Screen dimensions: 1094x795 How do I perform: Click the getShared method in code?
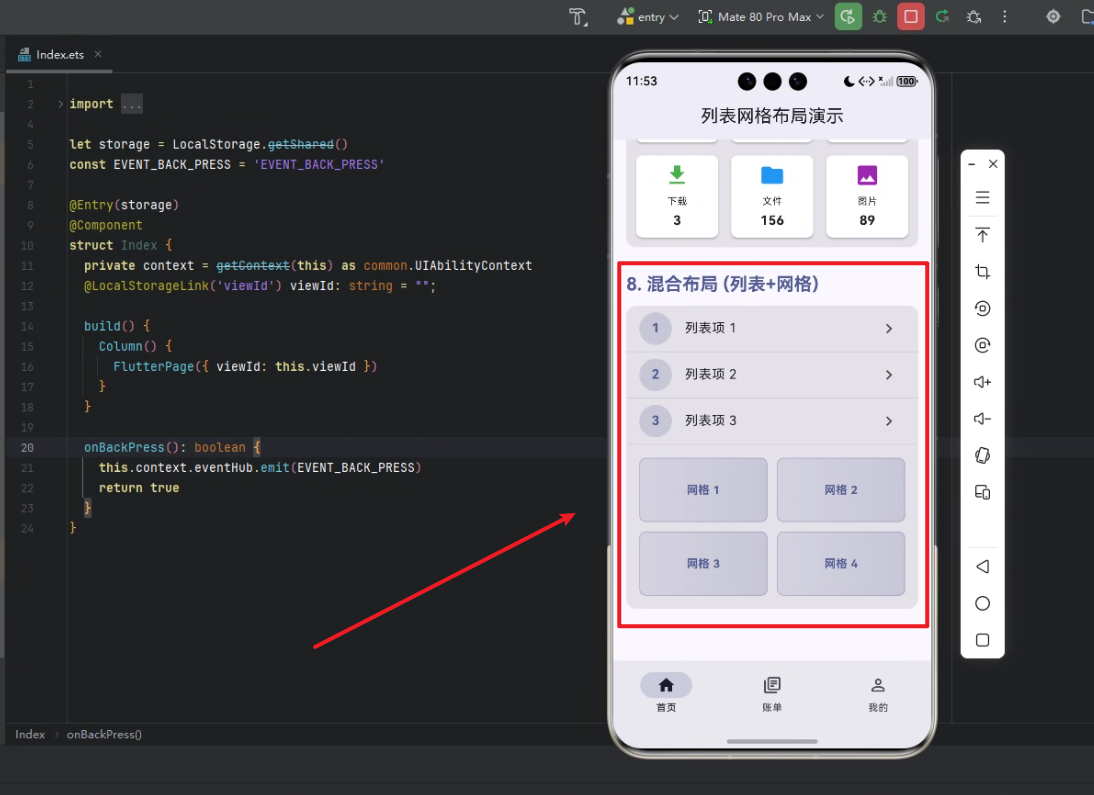[301, 144]
